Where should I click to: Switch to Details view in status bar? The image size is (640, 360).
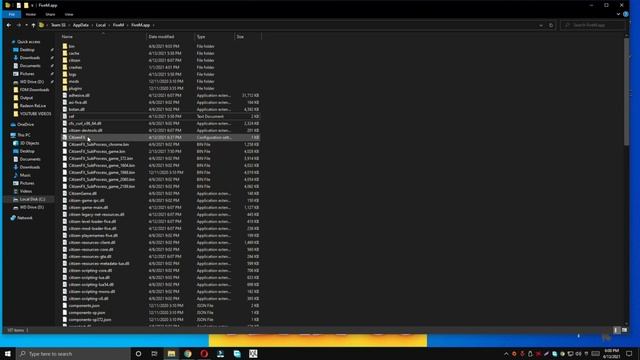(x=617, y=330)
